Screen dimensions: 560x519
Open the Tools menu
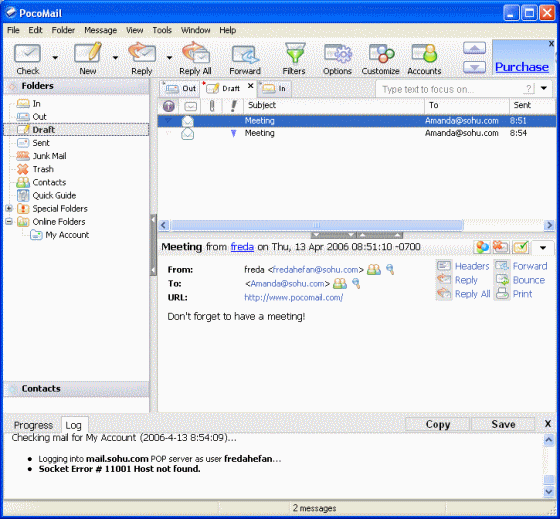click(162, 30)
